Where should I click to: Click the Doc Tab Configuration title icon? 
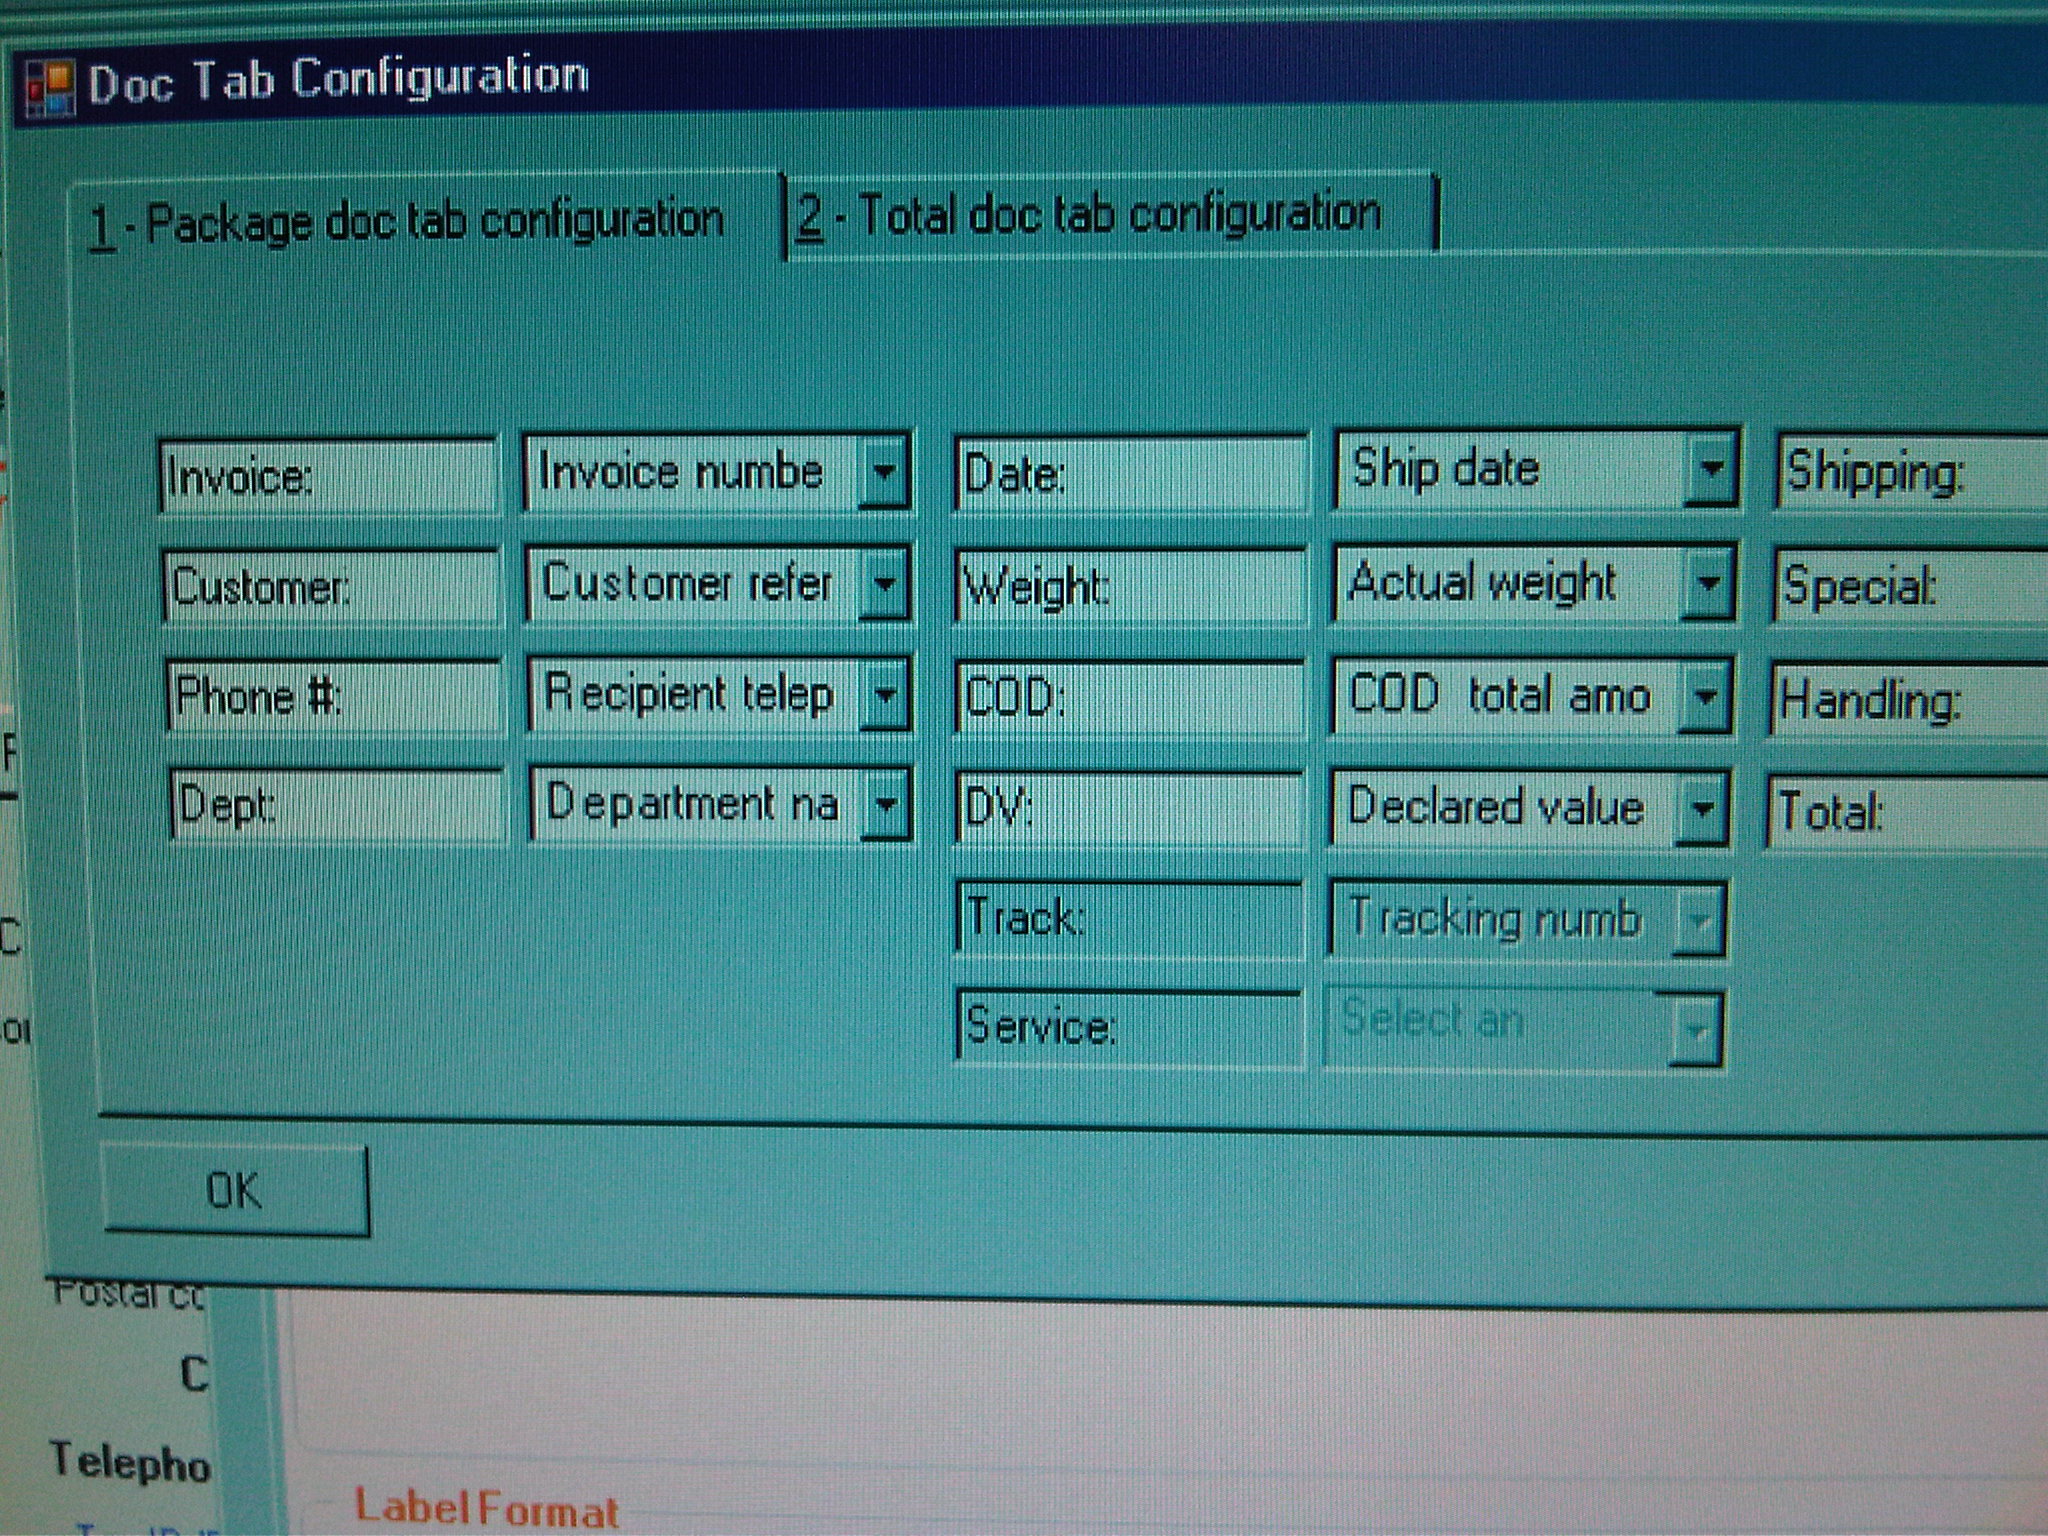(50, 88)
